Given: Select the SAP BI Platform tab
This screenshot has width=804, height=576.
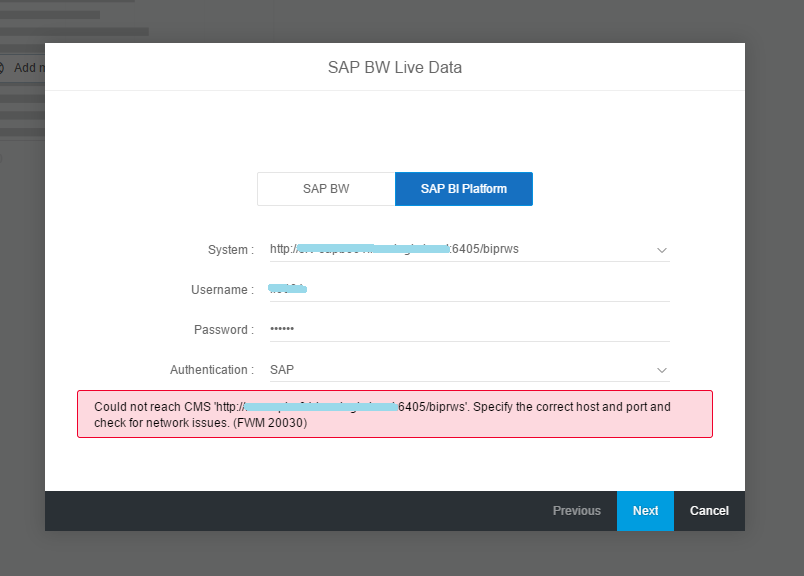Looking at the screenshot, I should tap(464, 189).
